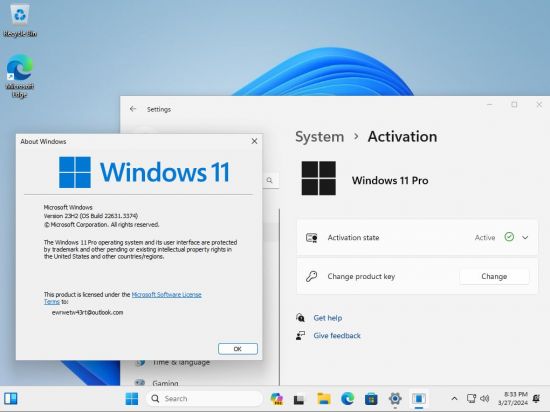The height and width of the screenshot is (412, 550).
Task: Click the Settings search magnifier icon
Action: coord(269,180)
